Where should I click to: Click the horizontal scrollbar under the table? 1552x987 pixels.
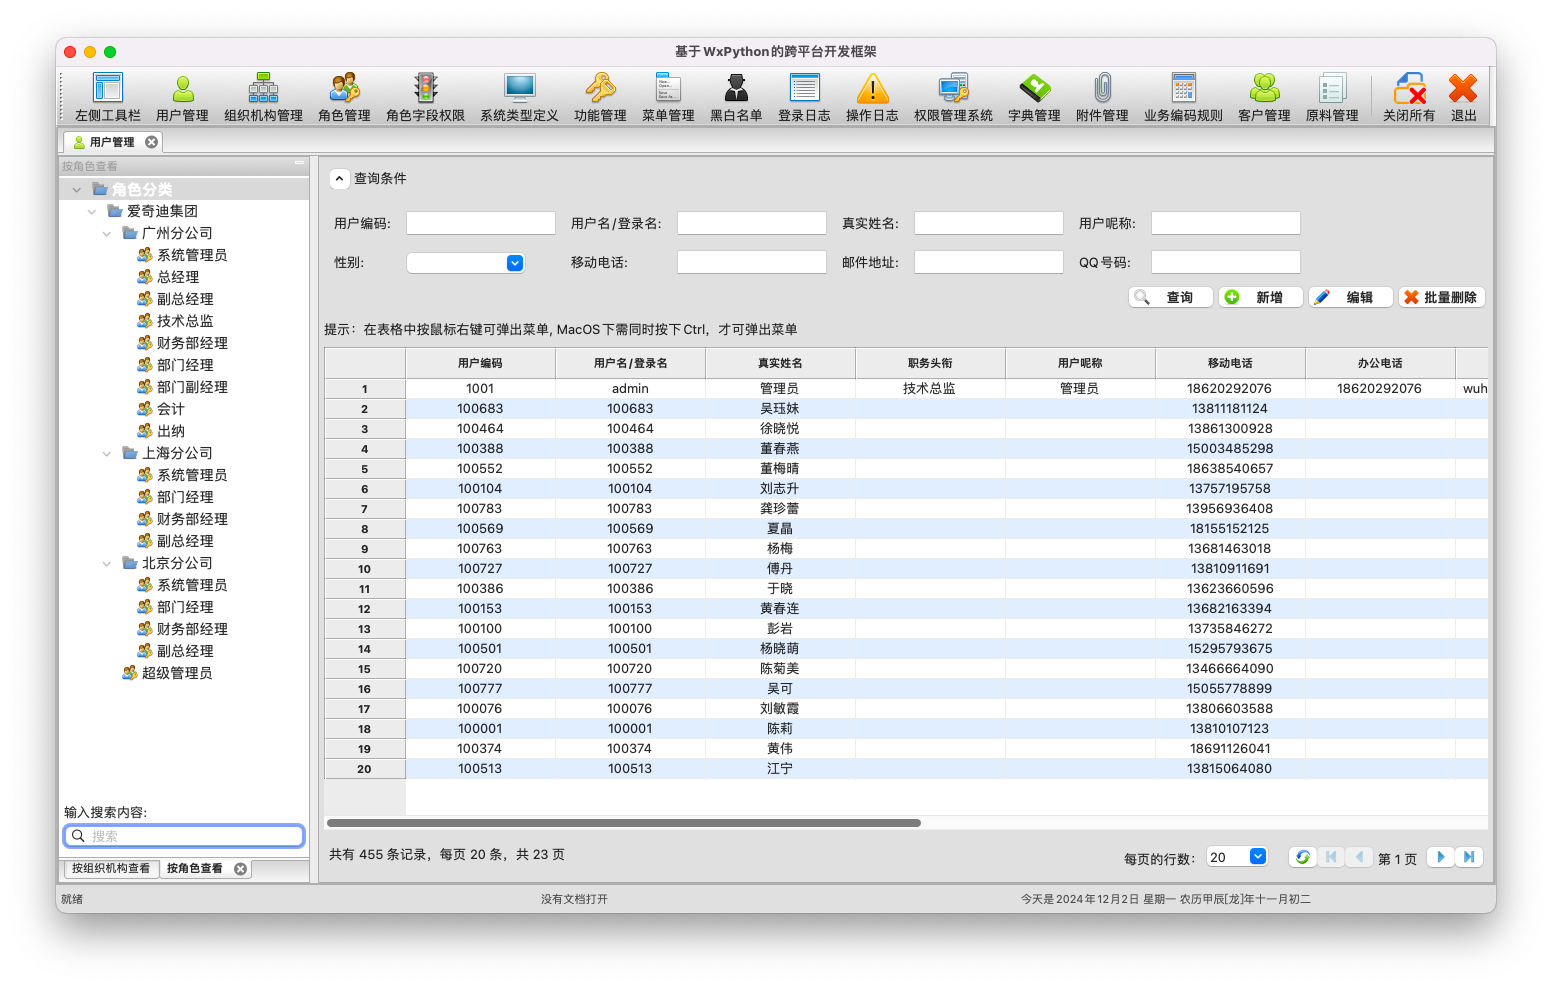click(x=623, y=824)
